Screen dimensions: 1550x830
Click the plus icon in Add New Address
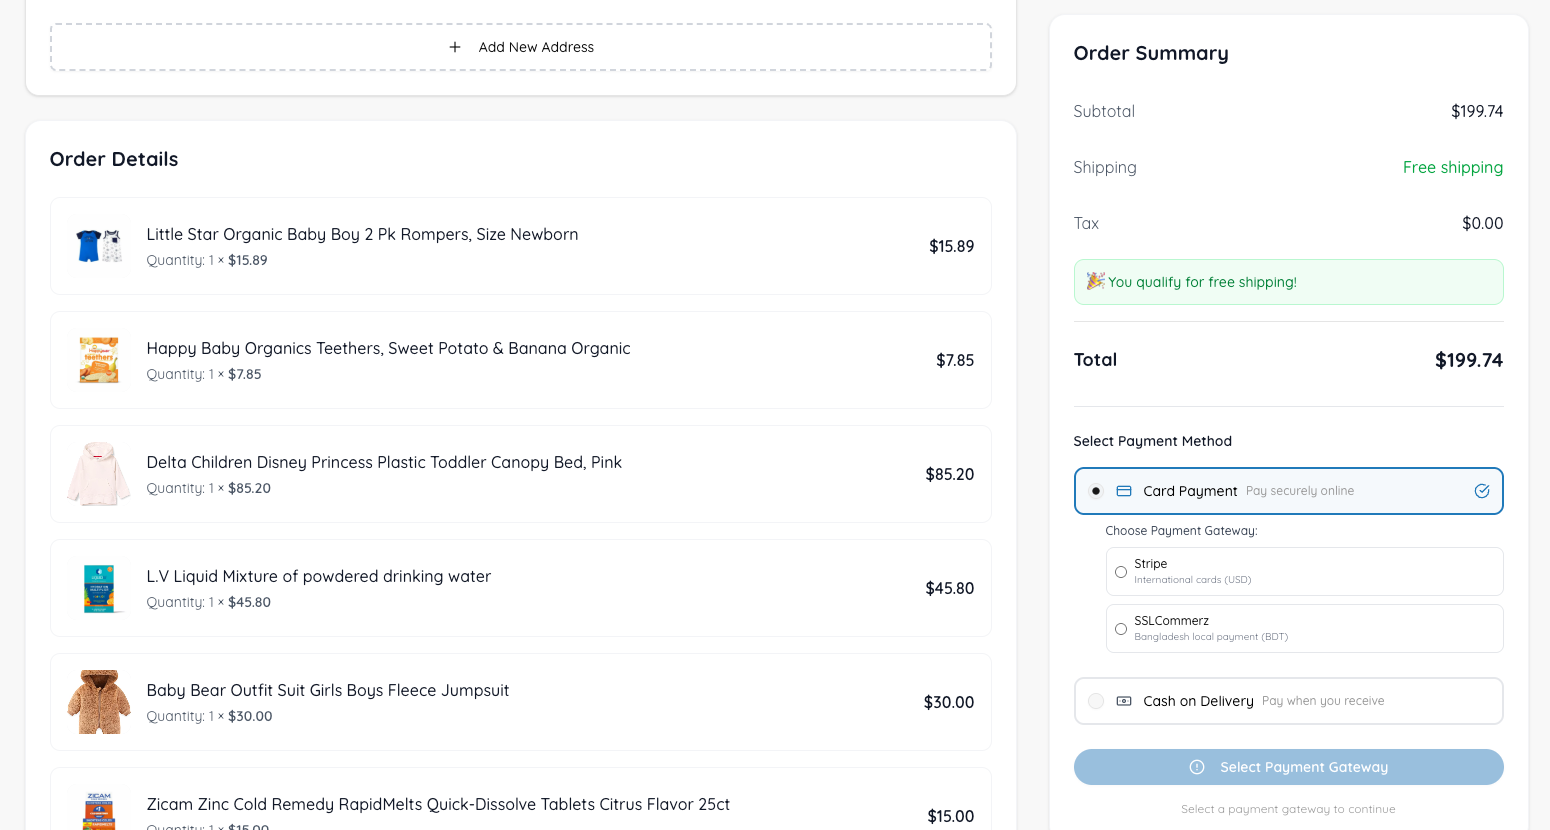point(455,47)
